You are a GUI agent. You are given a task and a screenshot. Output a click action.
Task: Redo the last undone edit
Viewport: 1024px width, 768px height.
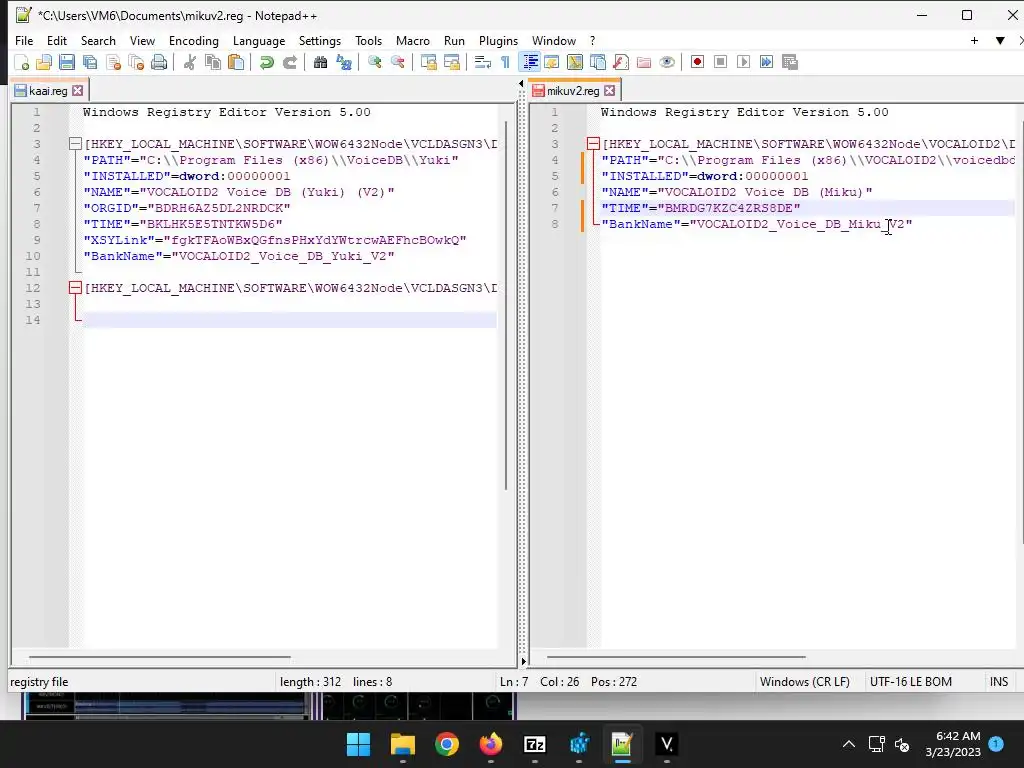[x=289, y=62]
